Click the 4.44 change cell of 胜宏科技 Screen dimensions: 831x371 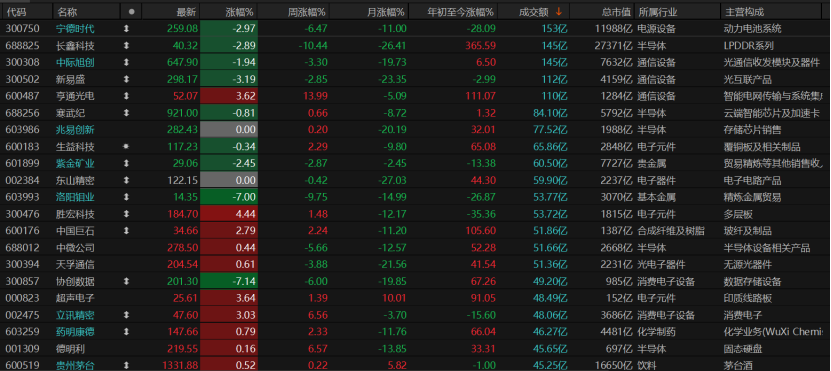(x=229, y=214)
